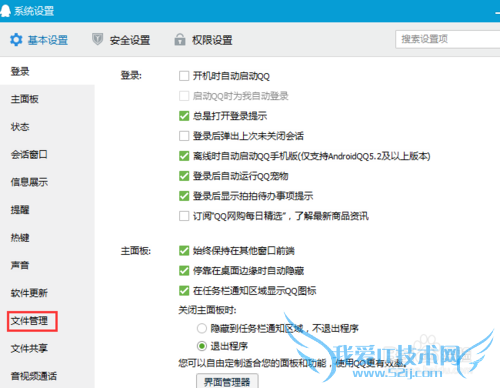
Task: Uncheck 在任务栏通知区域显示QQ图标
Action: 184,291
